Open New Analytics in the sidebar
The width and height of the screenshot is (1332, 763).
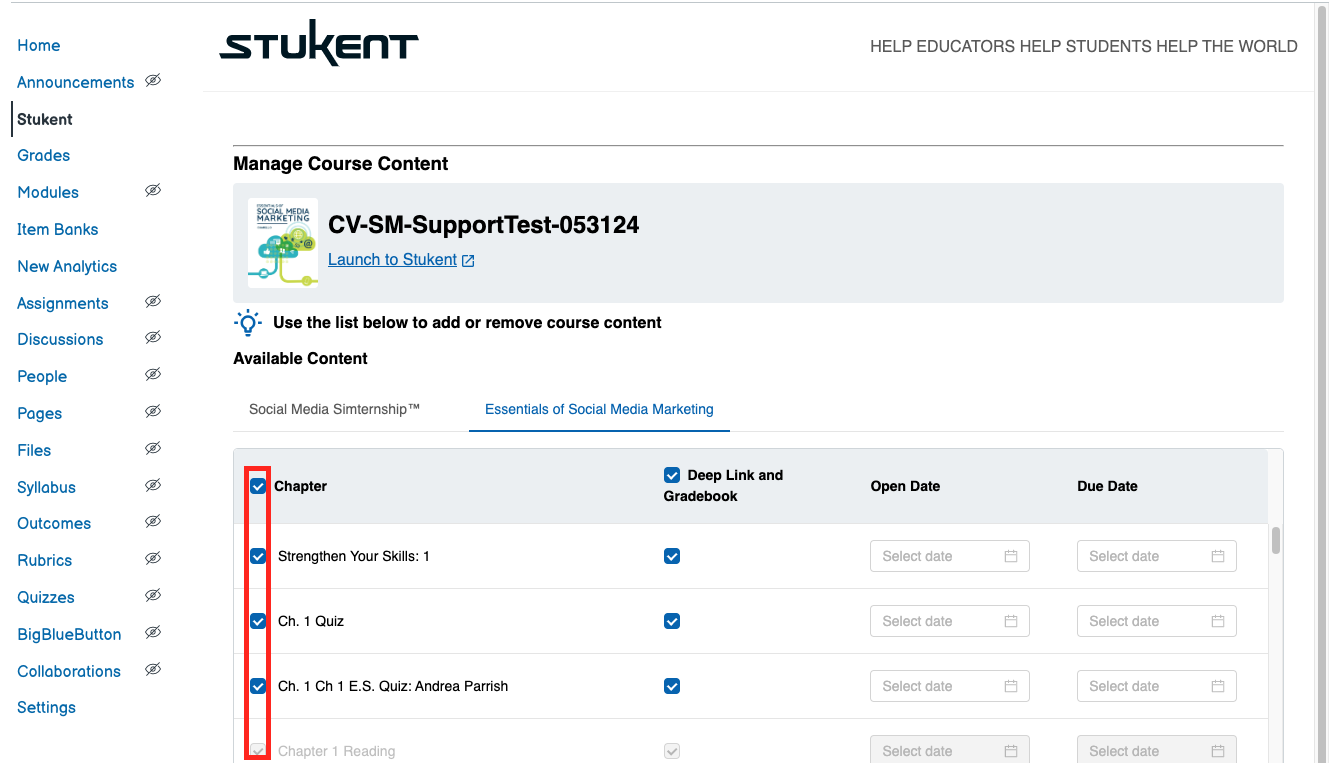pos(67,266)
